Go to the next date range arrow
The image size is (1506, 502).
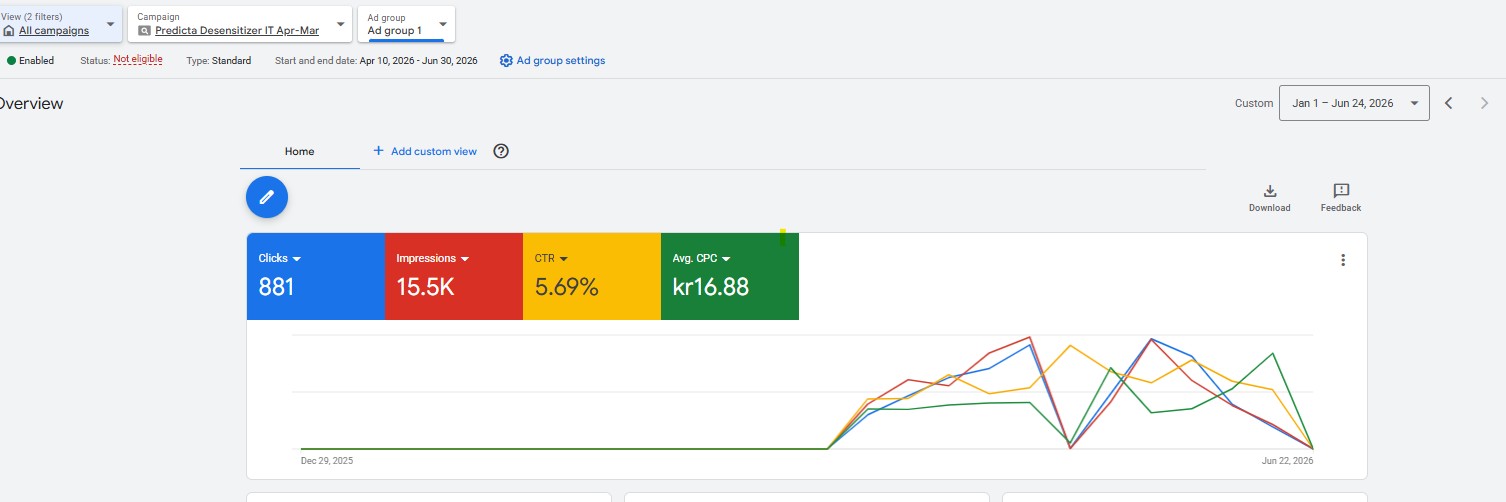(x=1484, y=103)
